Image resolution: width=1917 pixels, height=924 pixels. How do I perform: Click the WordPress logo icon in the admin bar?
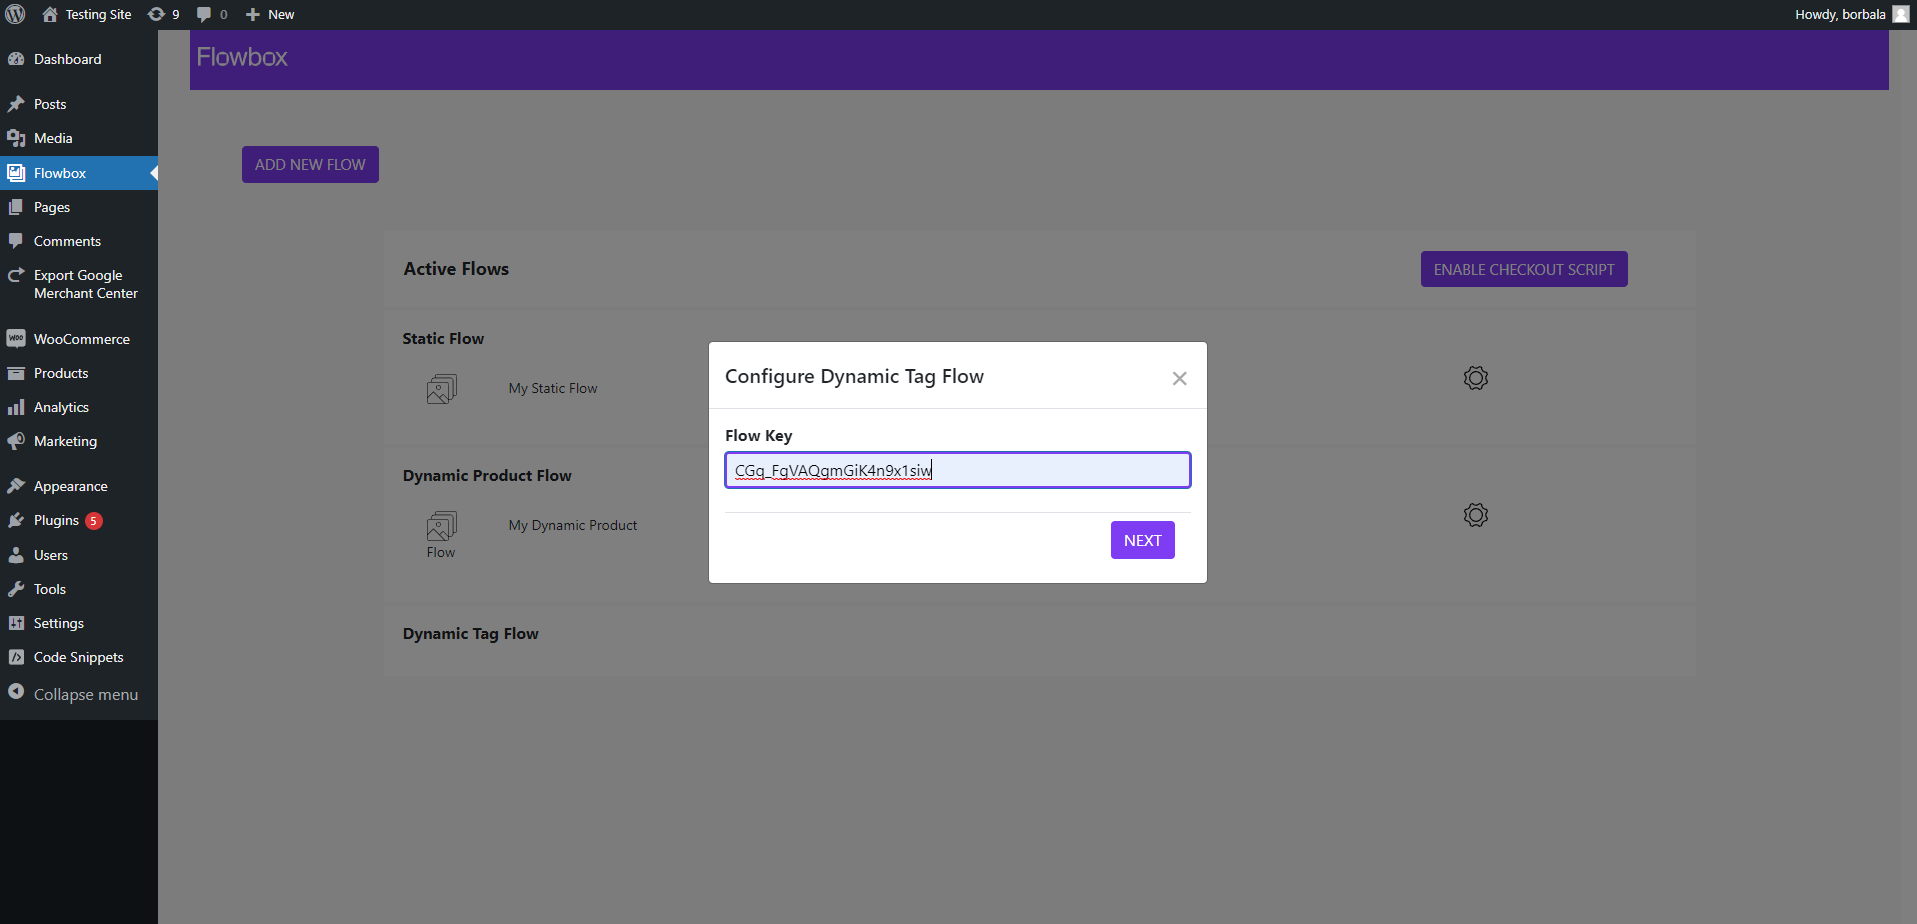tap(15, 14)
